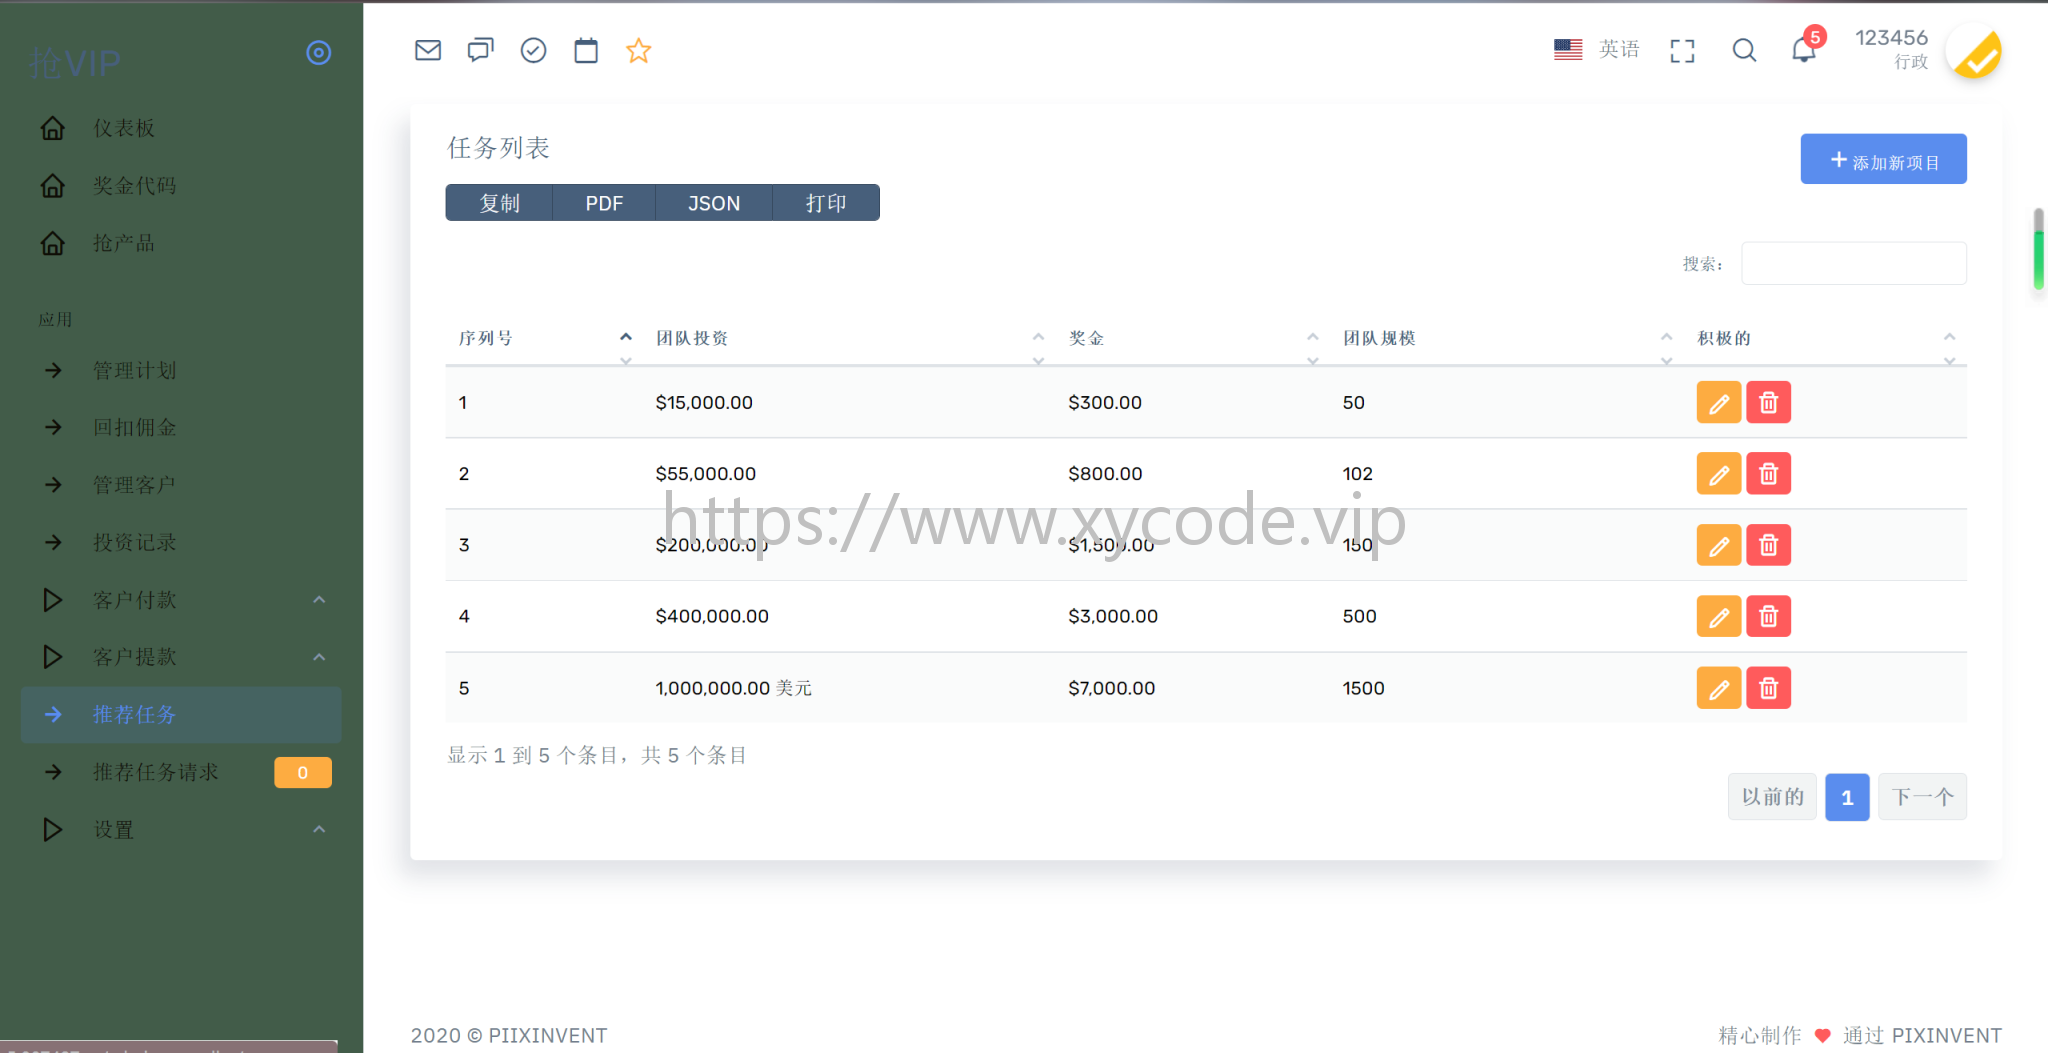
Task: Open the check-circle todo icon
Action: (534, 50)
